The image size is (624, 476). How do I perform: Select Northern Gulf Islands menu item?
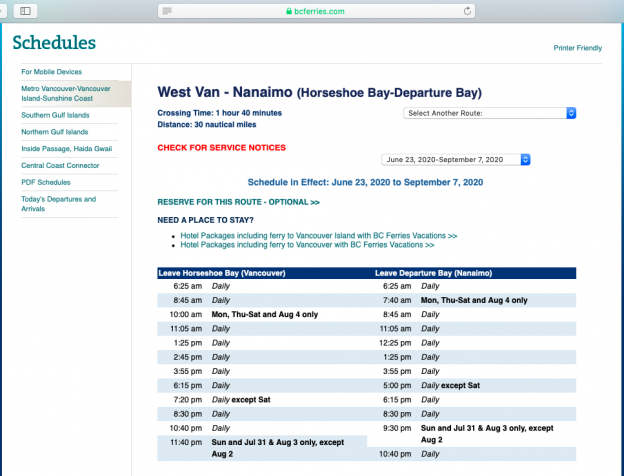point(55,132)
